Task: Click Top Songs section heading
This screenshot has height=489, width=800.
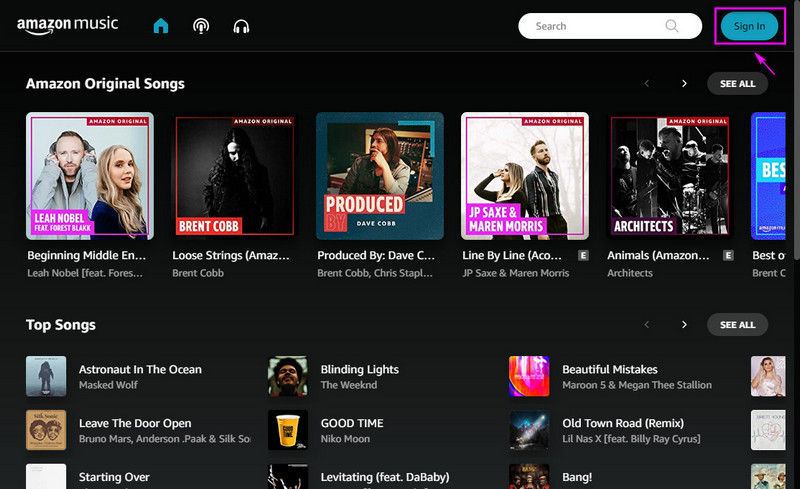Action: coord(61,325)
